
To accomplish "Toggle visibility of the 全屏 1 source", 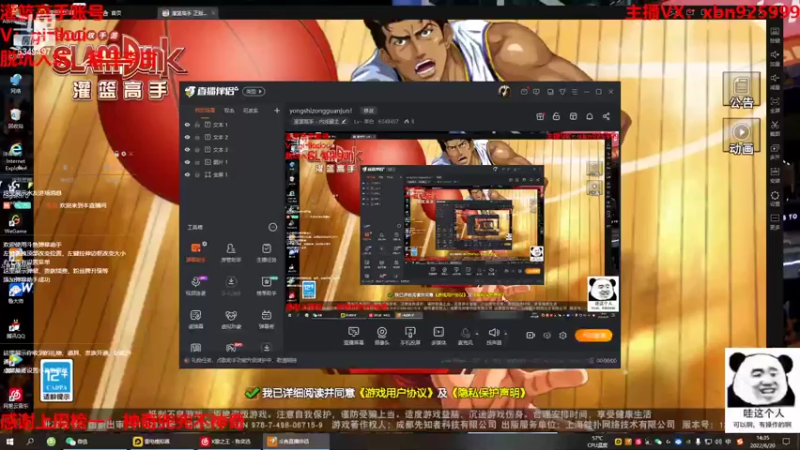I will (x=187, y=174).
